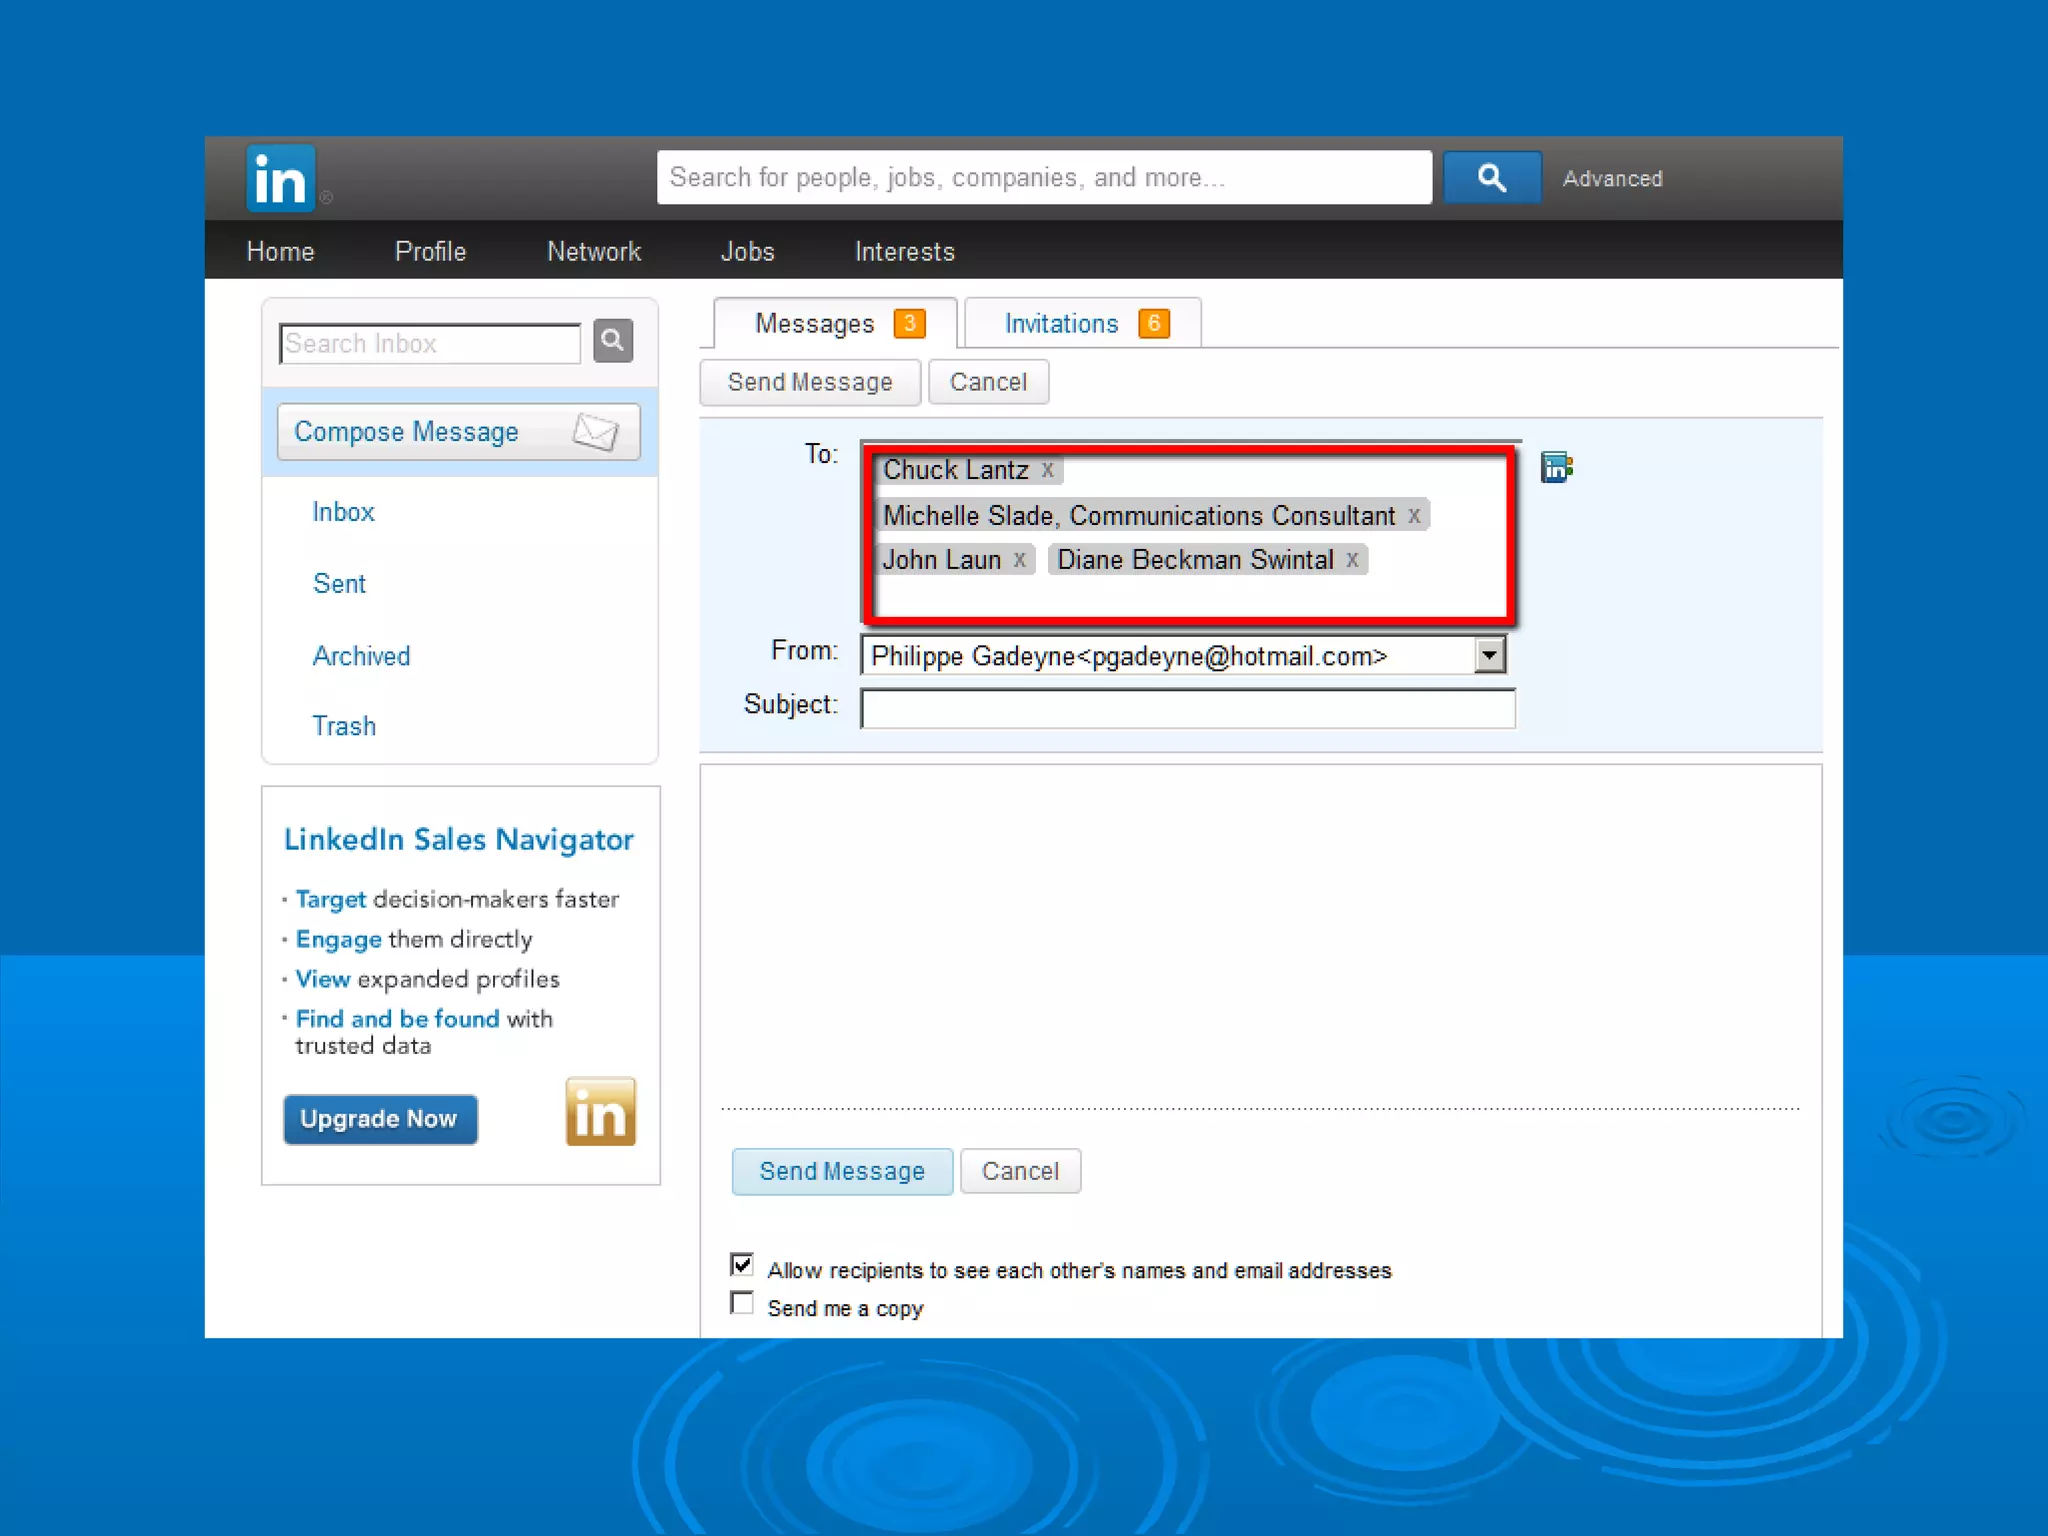Open the Archived folder
The image size is (2048, 1536).
point(361,656)
